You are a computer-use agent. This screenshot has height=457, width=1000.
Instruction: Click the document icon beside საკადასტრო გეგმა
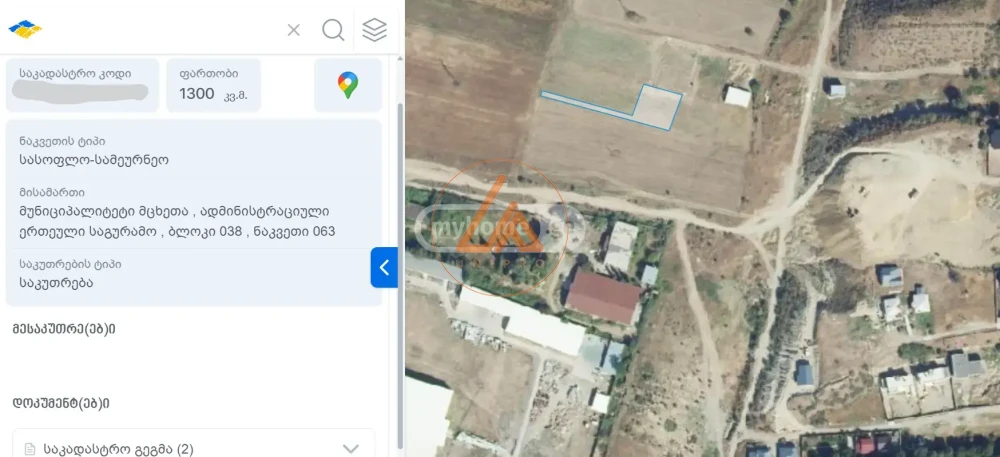click(x=29, y=449)
